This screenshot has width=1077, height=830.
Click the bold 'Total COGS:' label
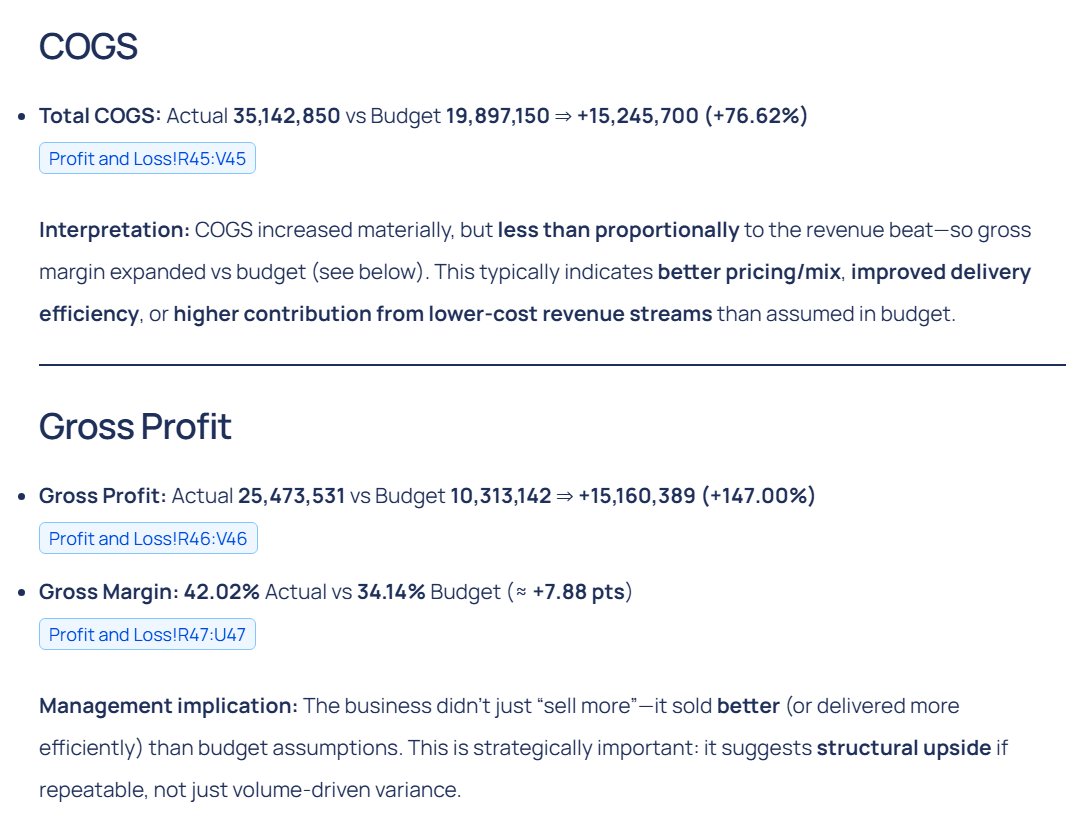[100, 116]
